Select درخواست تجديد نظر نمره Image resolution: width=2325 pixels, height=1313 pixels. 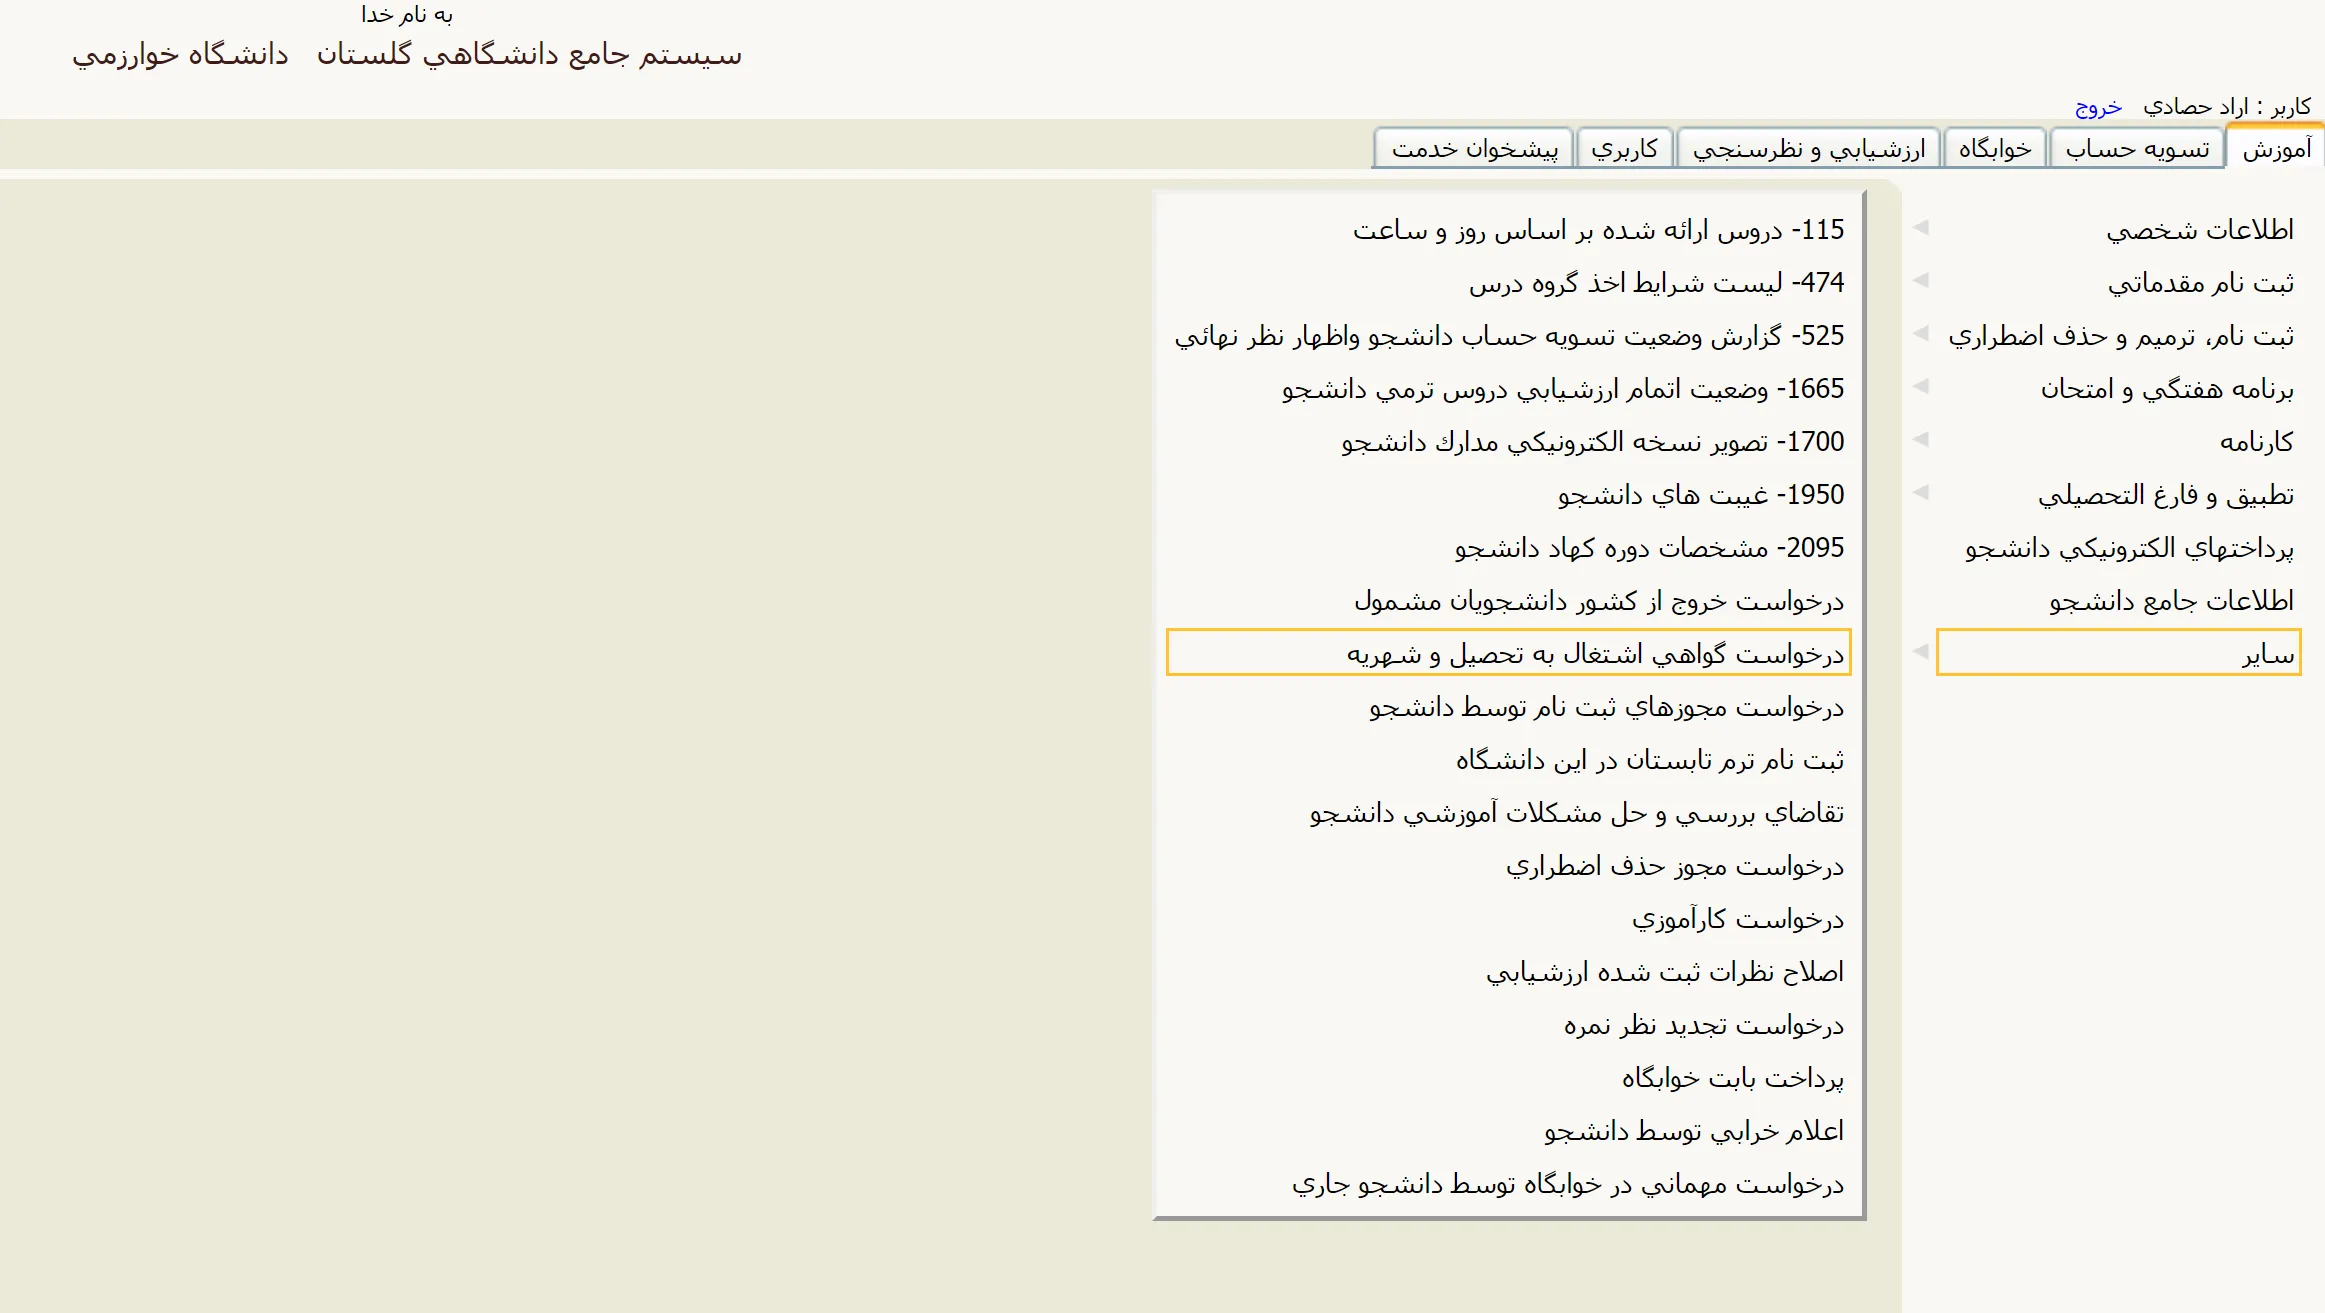1703,1025
